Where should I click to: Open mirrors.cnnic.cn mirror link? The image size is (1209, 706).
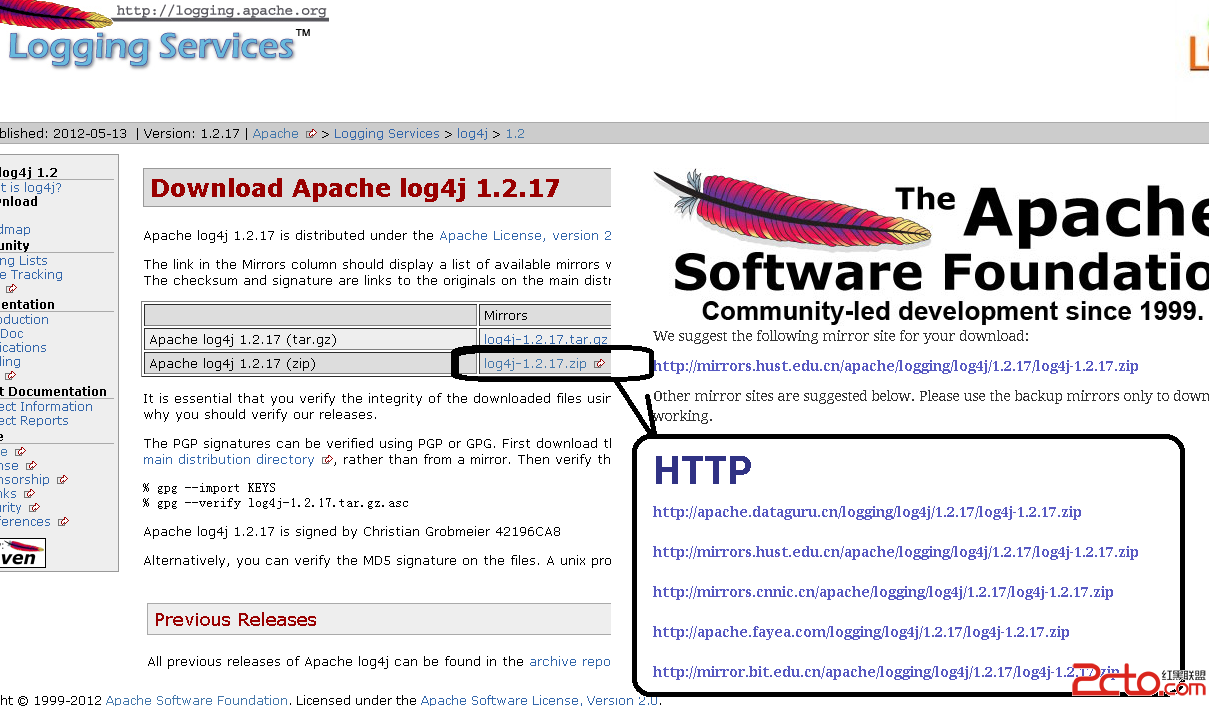pos(883,592)
